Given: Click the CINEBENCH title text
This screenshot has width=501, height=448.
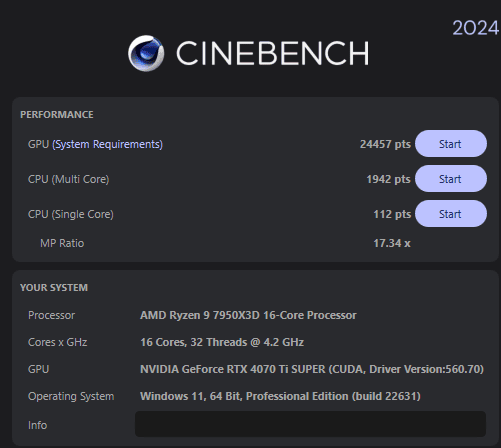Looking at the screenshot, I should 273,53.
